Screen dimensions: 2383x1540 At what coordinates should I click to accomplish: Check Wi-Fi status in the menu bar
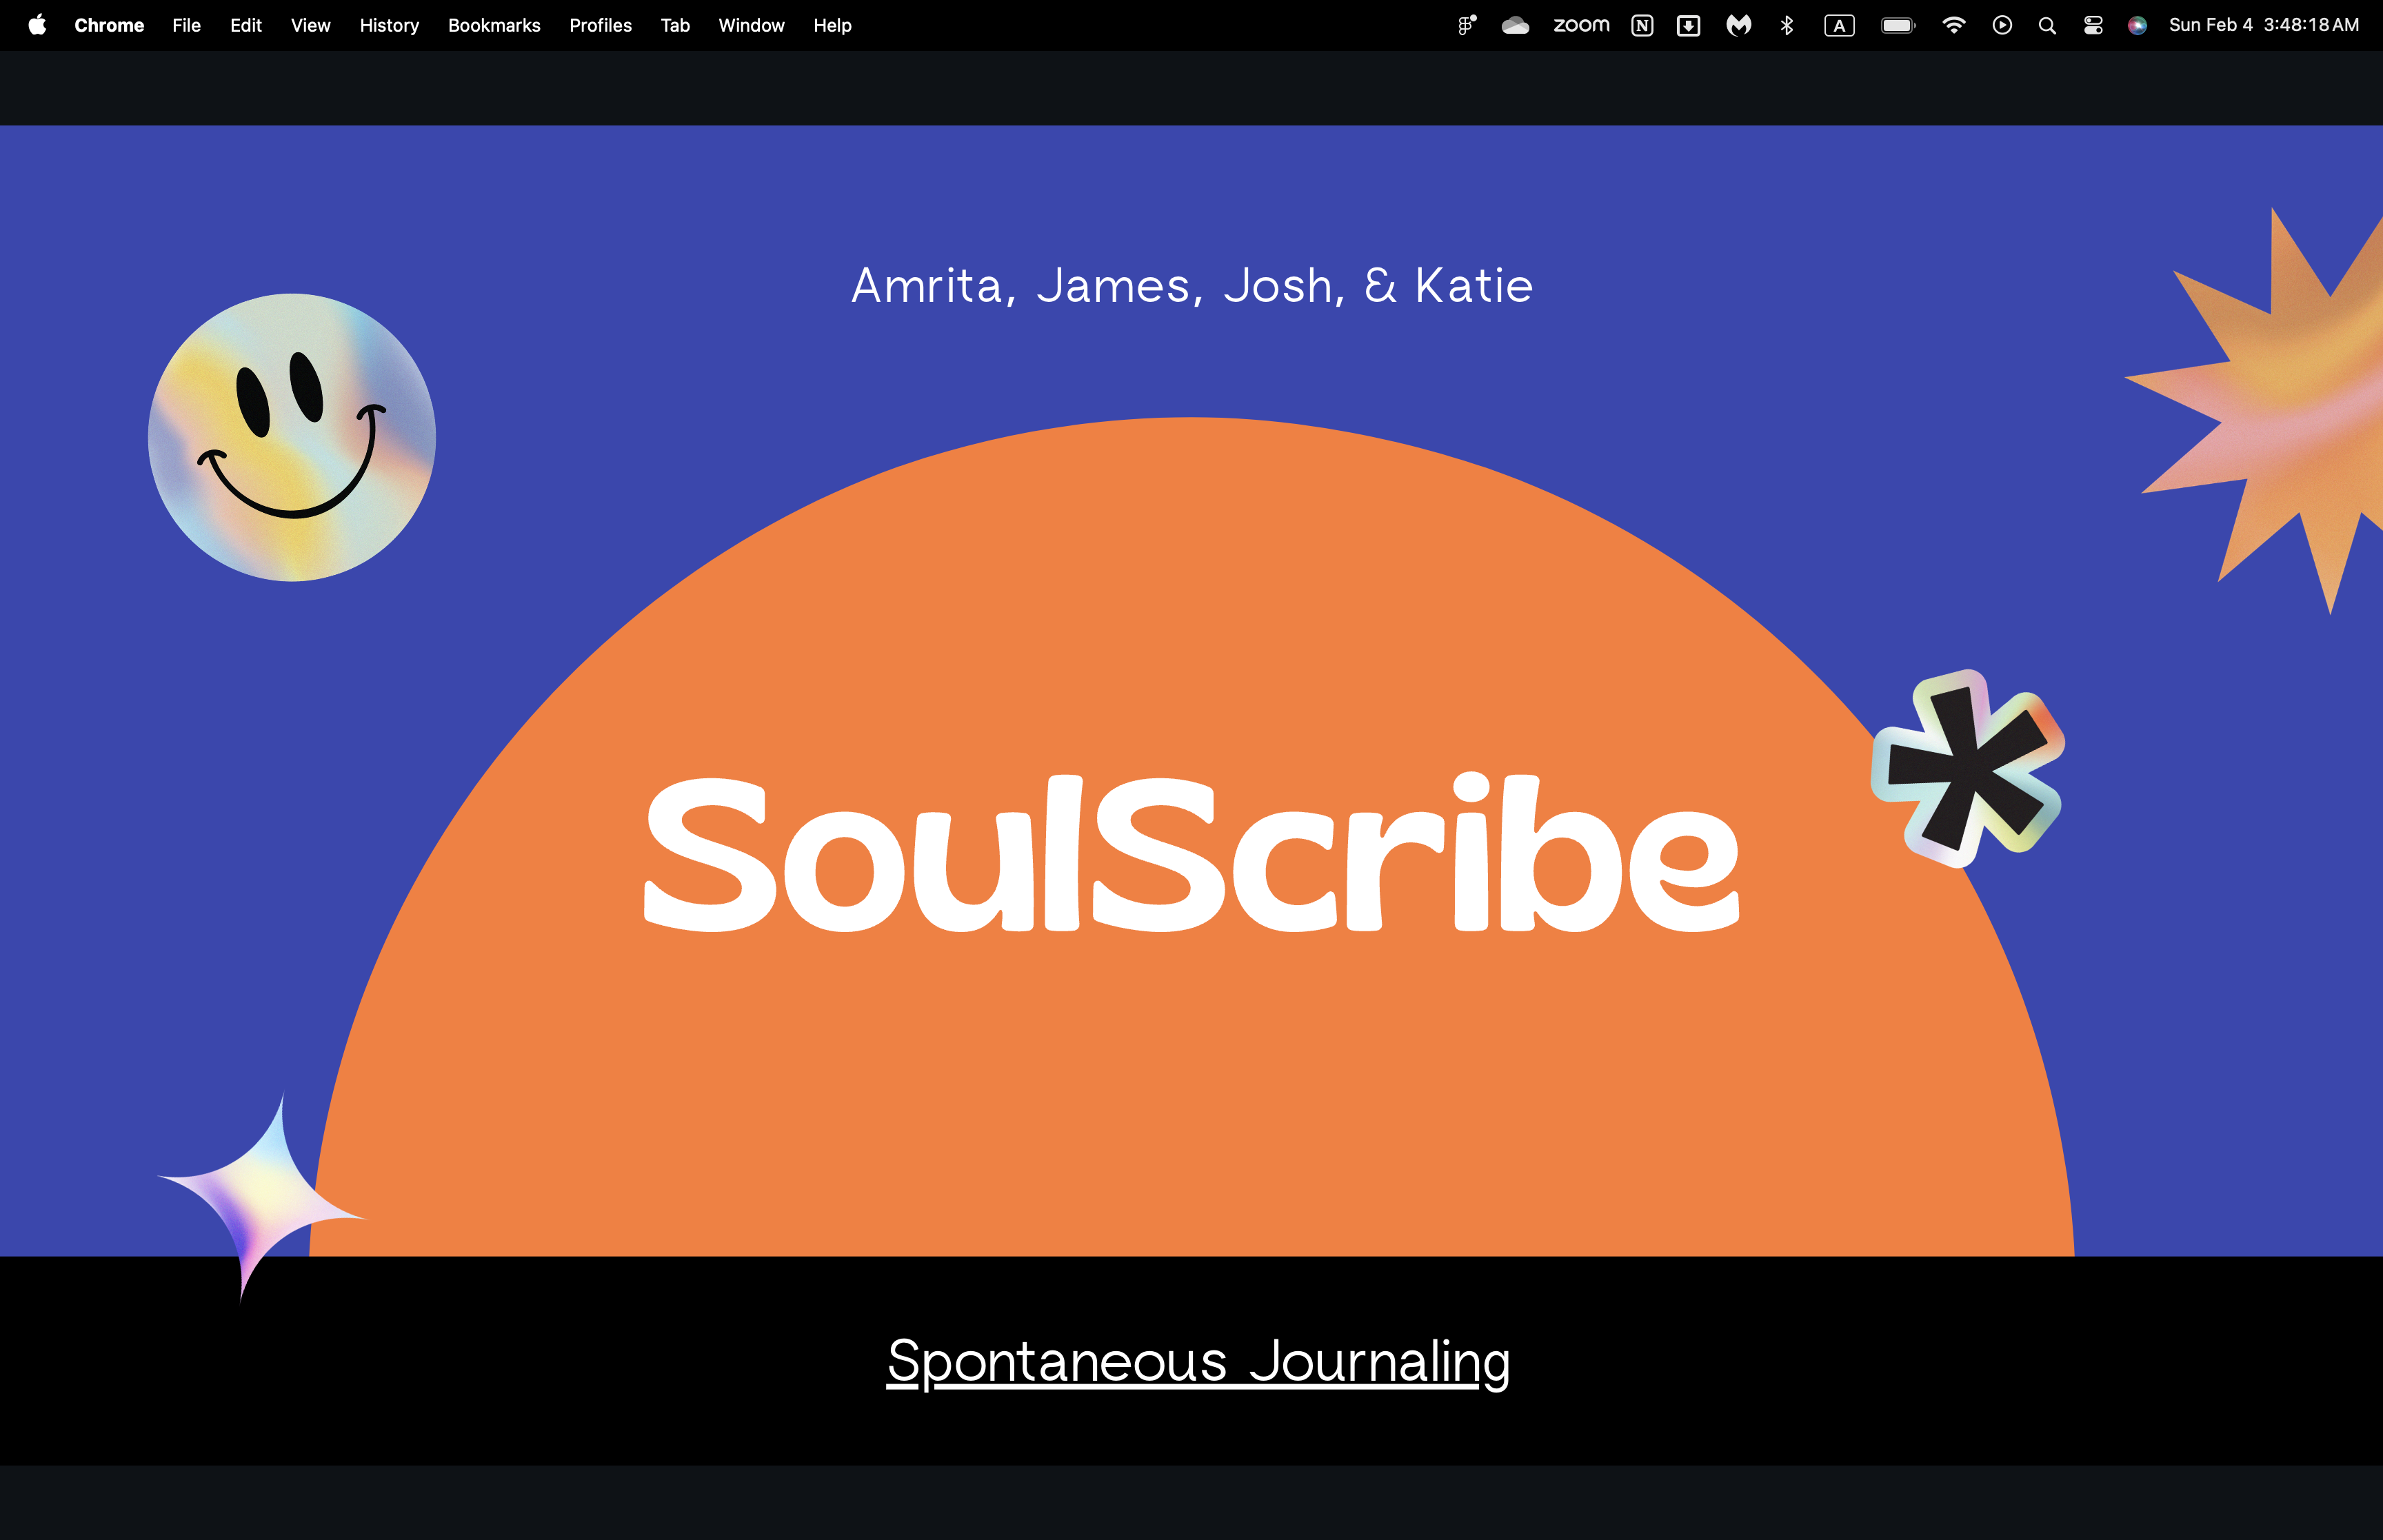pos(1952,25)
